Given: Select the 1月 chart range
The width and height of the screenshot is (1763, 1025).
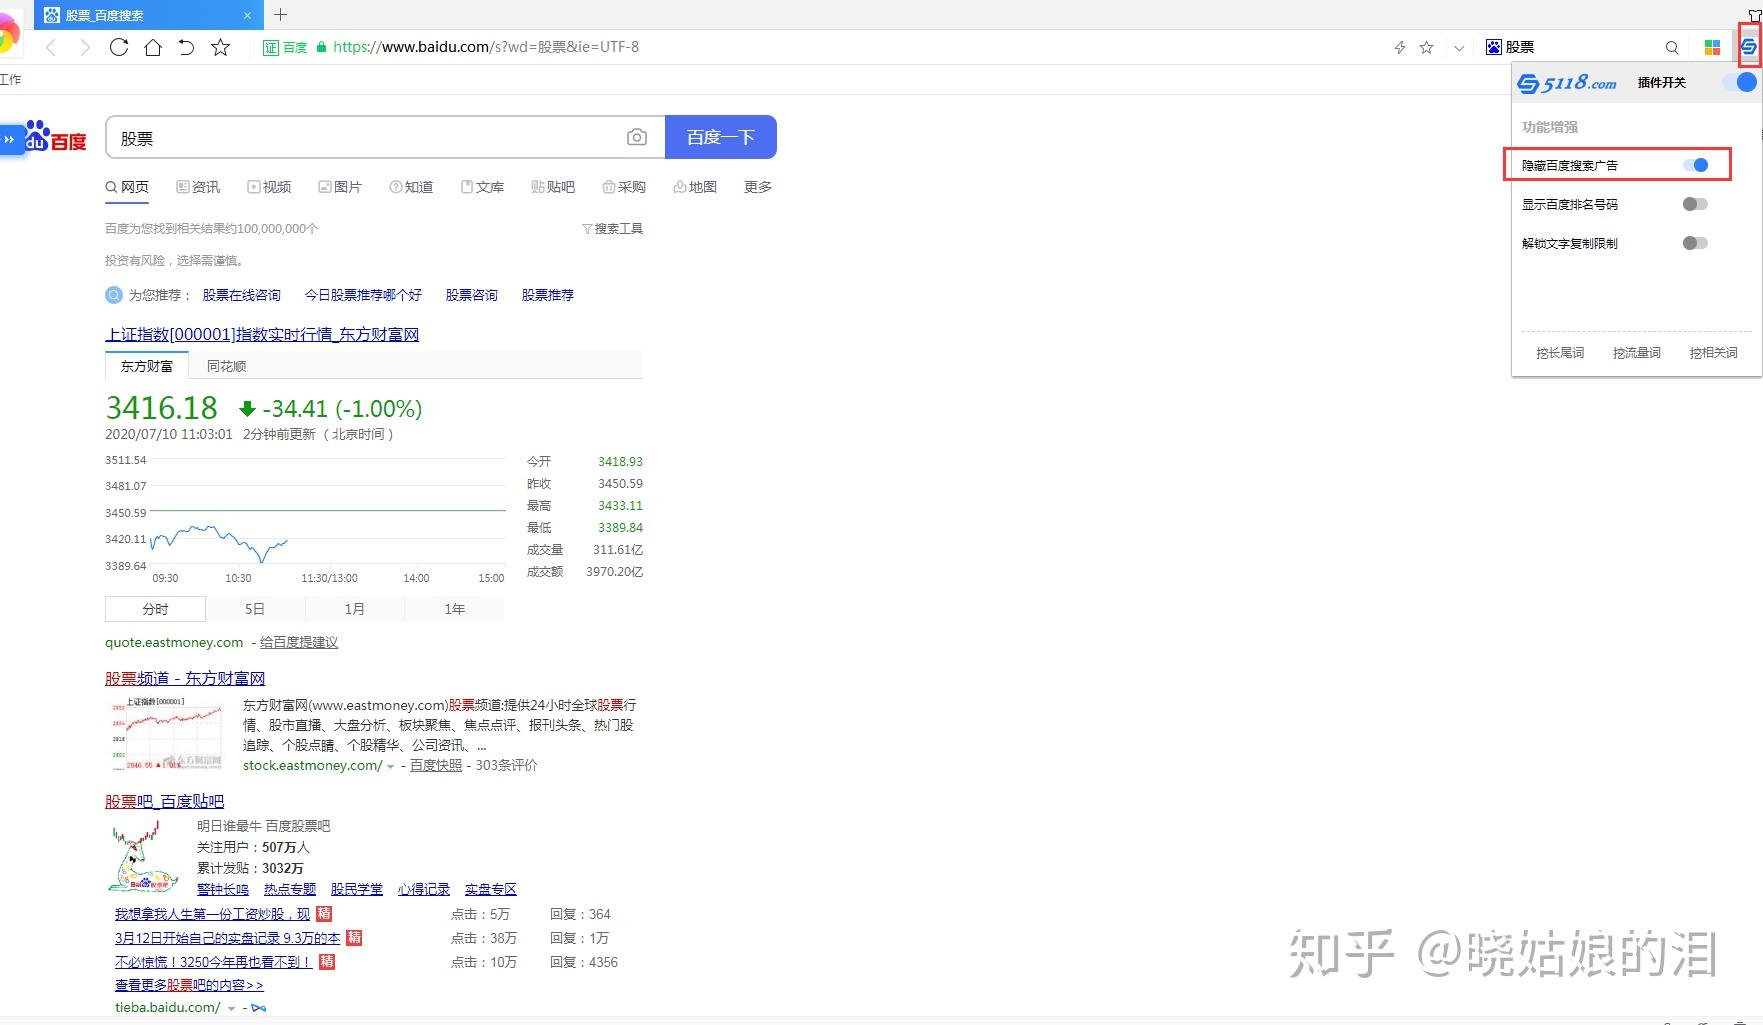Looking at the screenshot, I should (x=354, y=609).
